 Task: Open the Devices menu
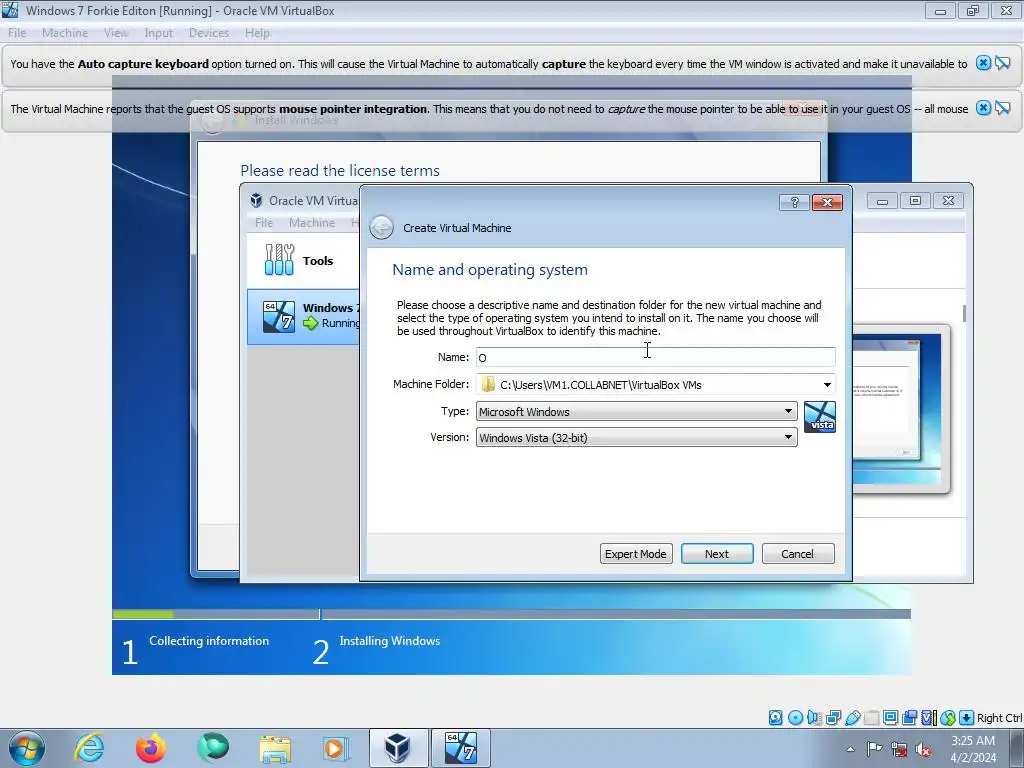pyautogui.click(x=208, y=33)
